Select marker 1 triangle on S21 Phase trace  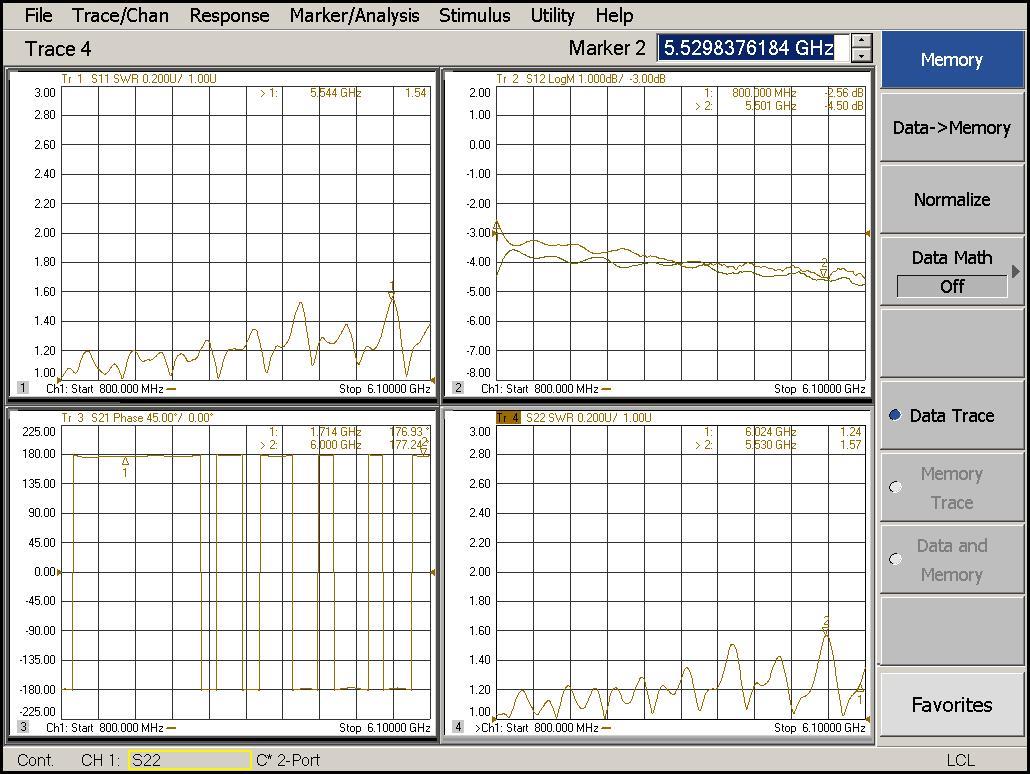click(125, 462)
